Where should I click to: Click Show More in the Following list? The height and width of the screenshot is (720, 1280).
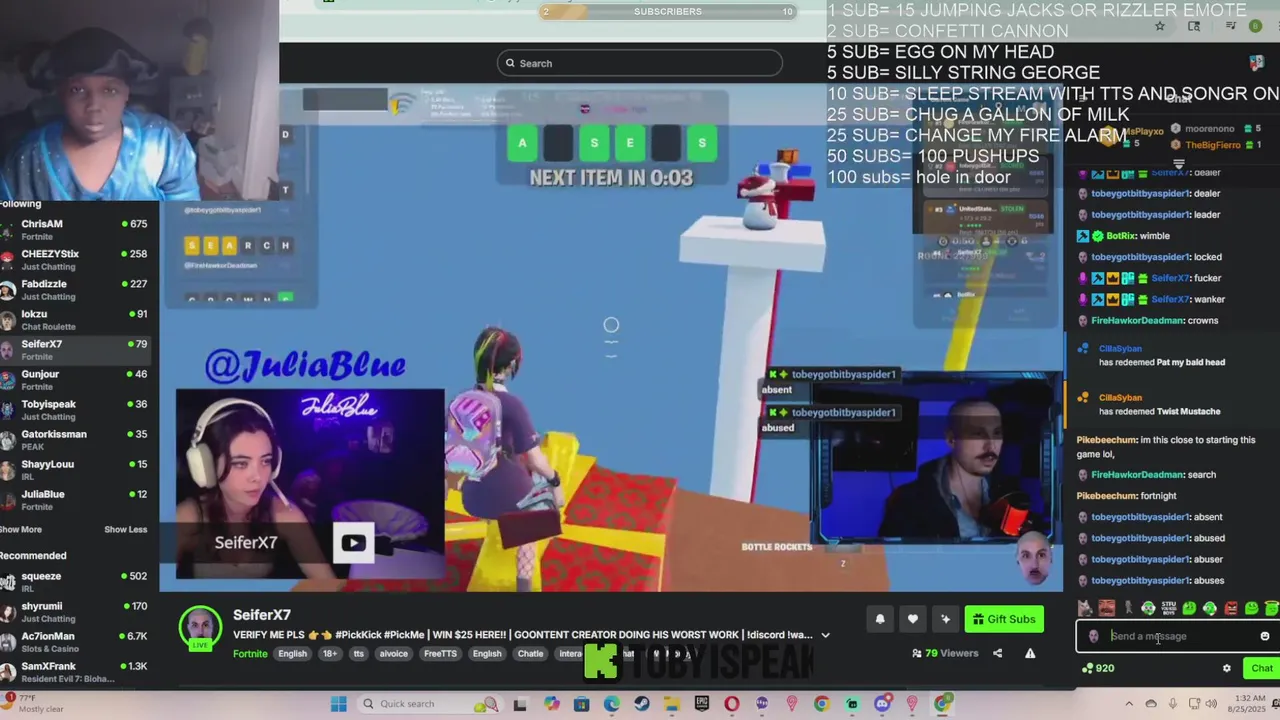[21, 529]
